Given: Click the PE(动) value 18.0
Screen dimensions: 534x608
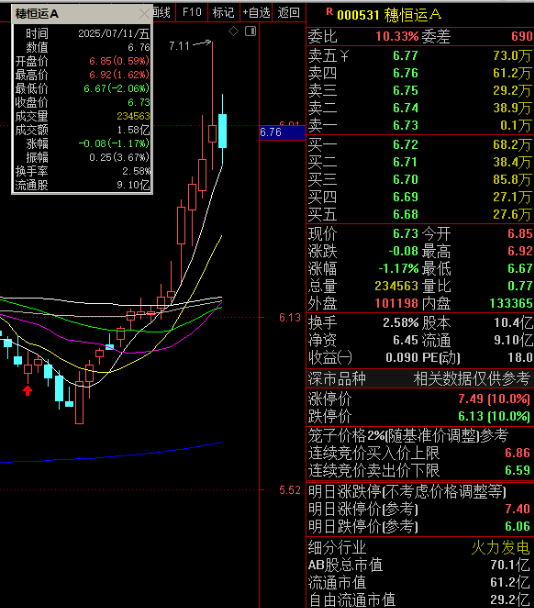Looking at the screenshot, I should [520, 358].
